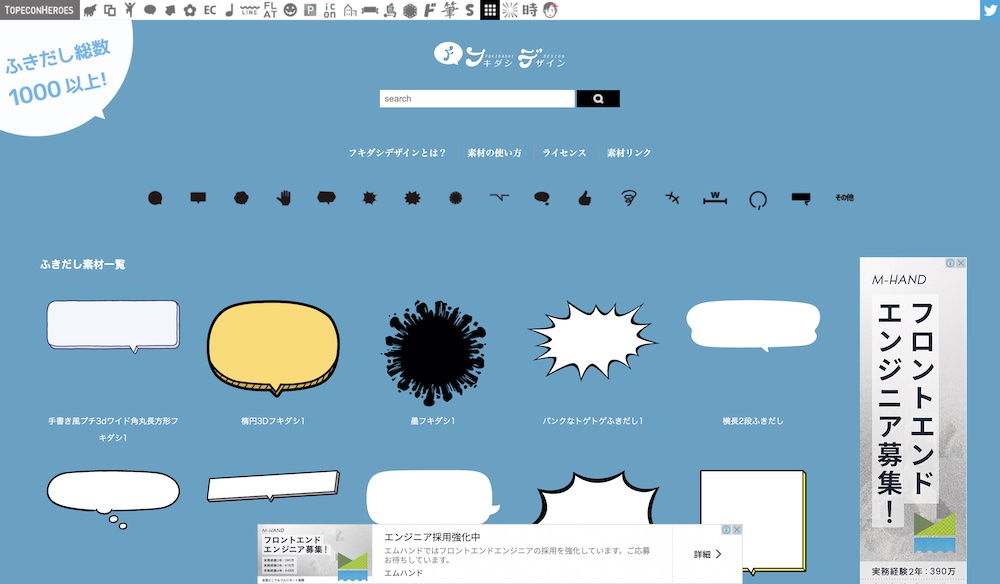Click the 筆 brush kanji icon in top bar

(x=450, y=10)
